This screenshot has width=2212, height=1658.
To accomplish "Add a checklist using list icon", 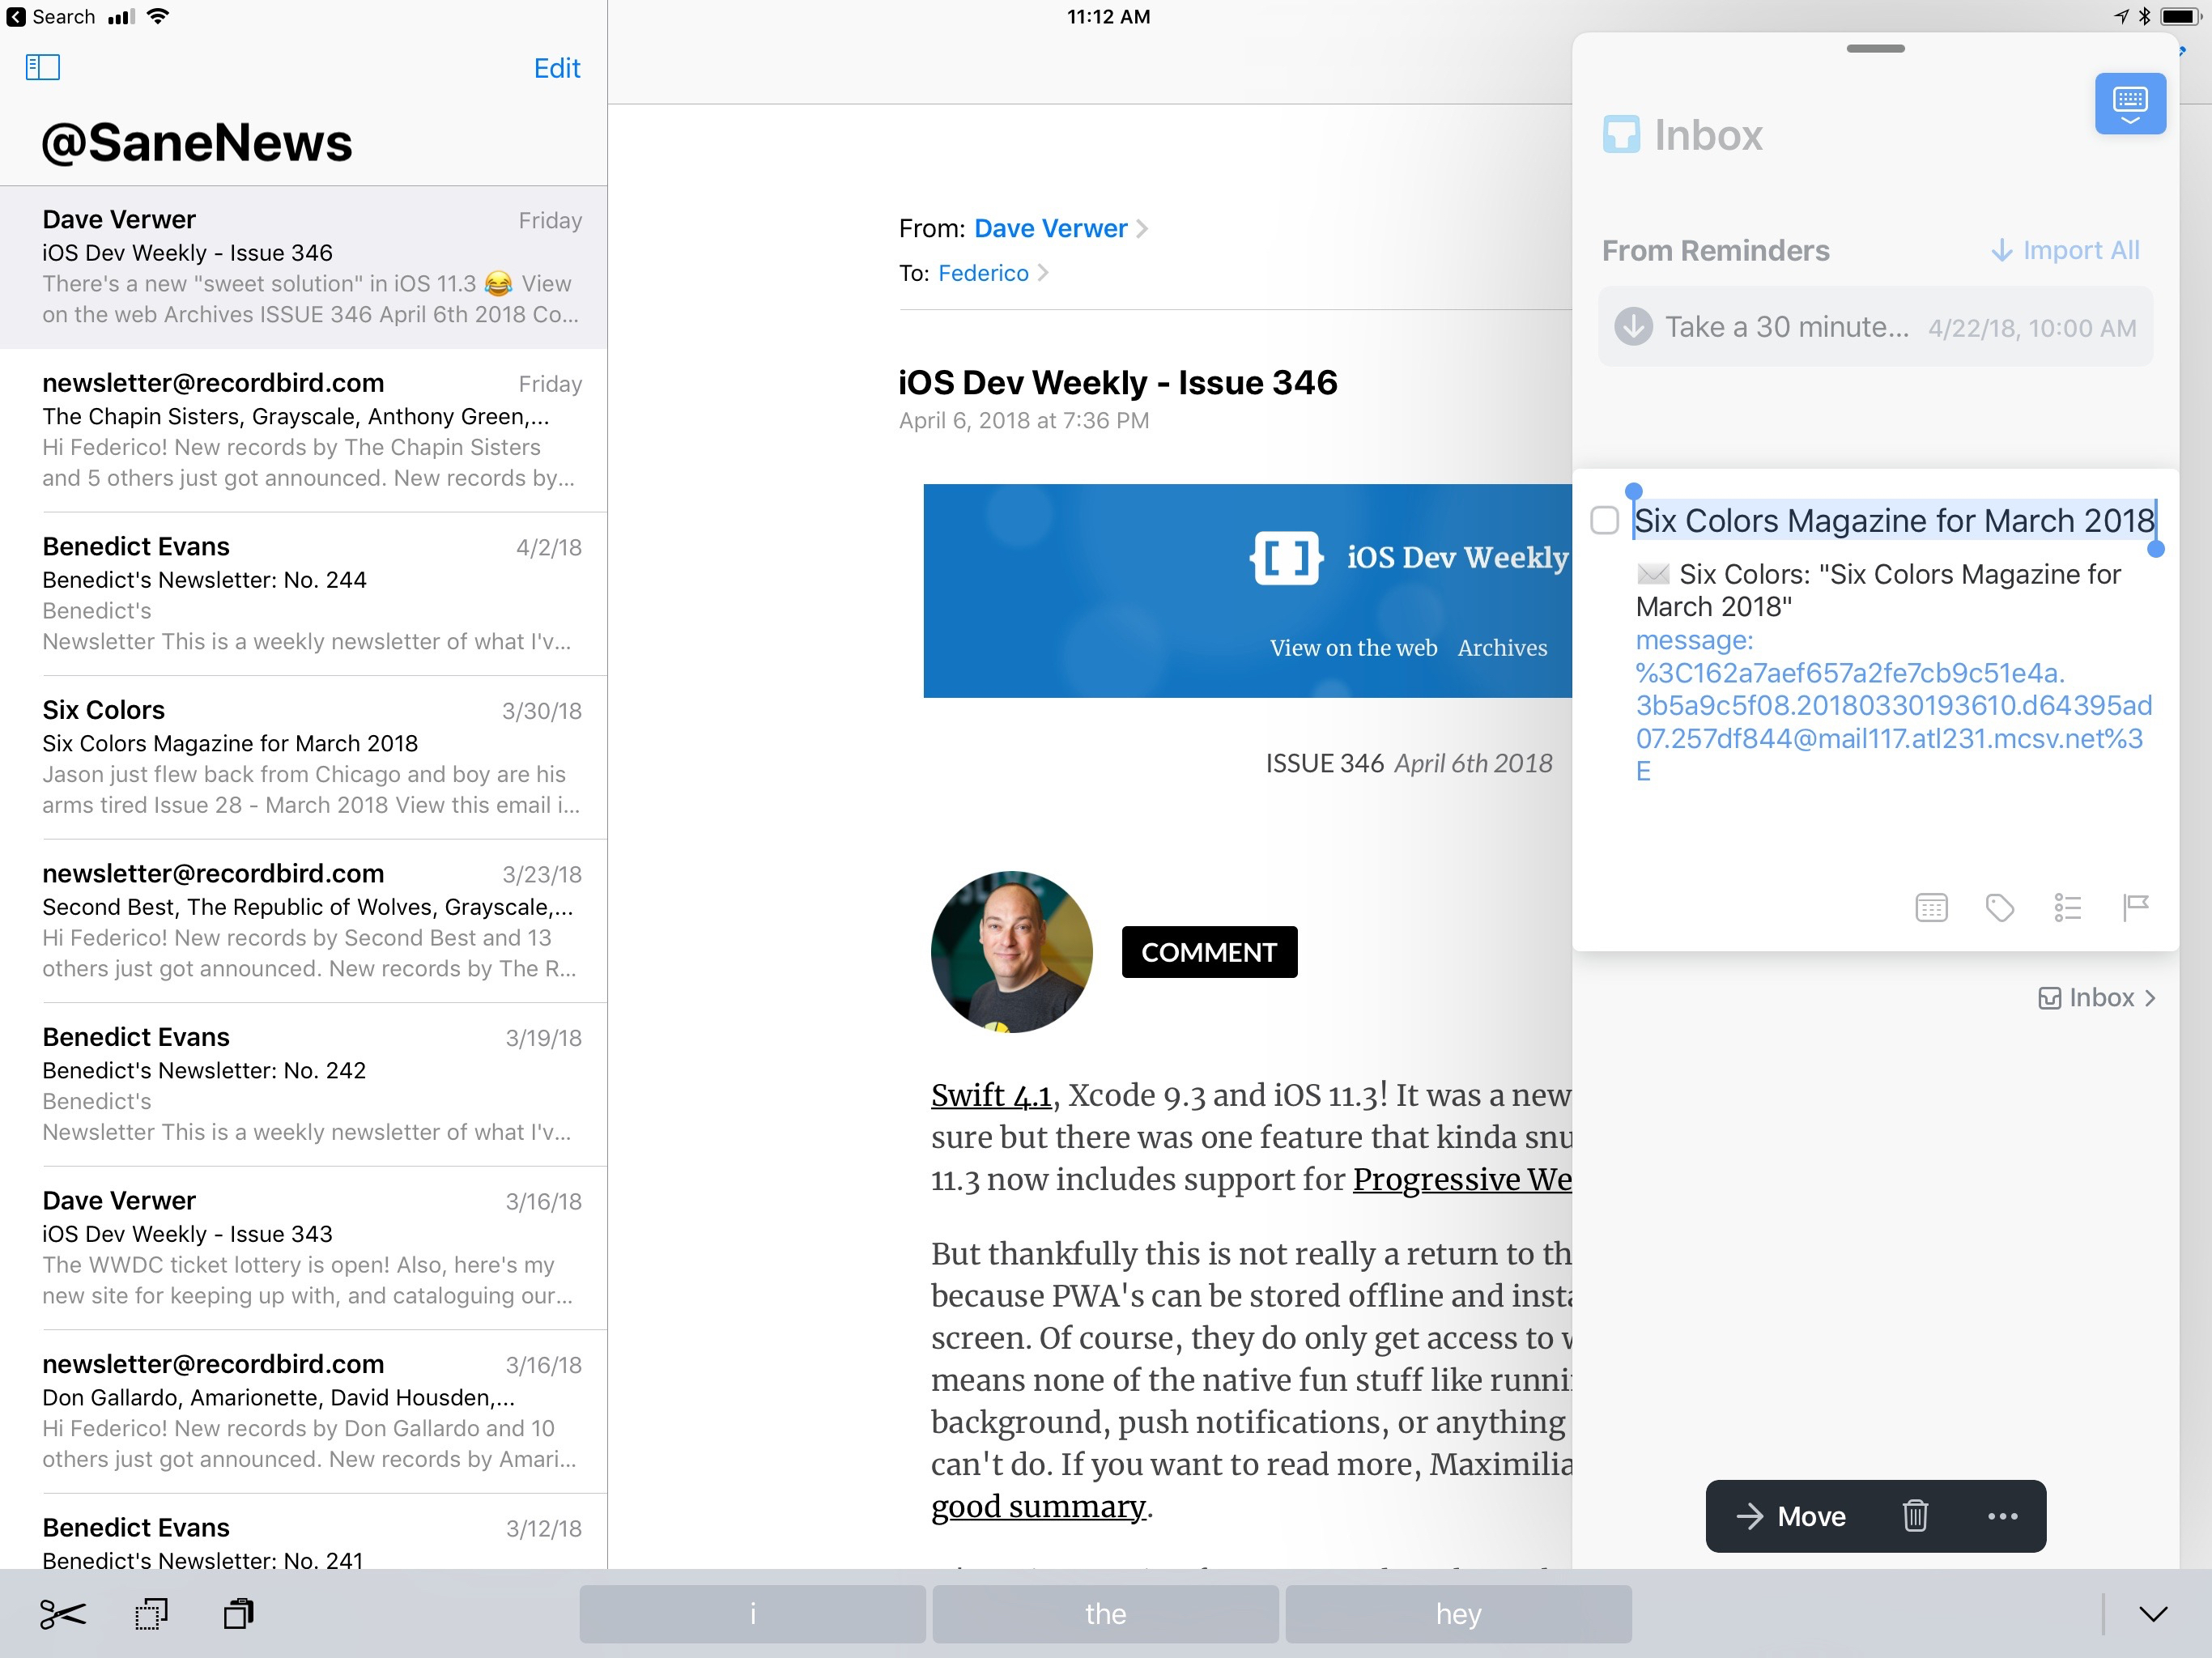I will point(2067,907).
